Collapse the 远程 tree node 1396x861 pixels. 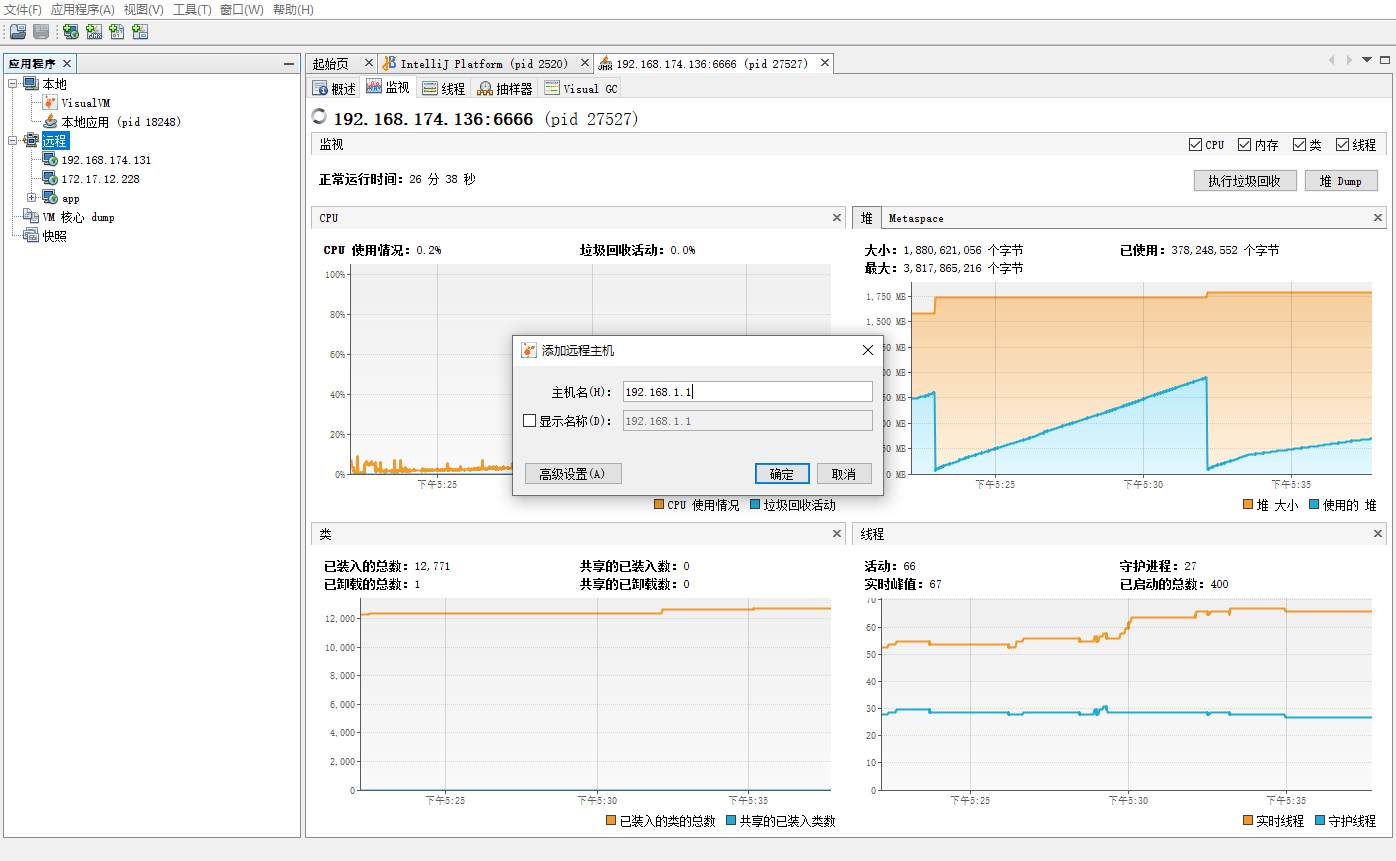pos(13,141)
